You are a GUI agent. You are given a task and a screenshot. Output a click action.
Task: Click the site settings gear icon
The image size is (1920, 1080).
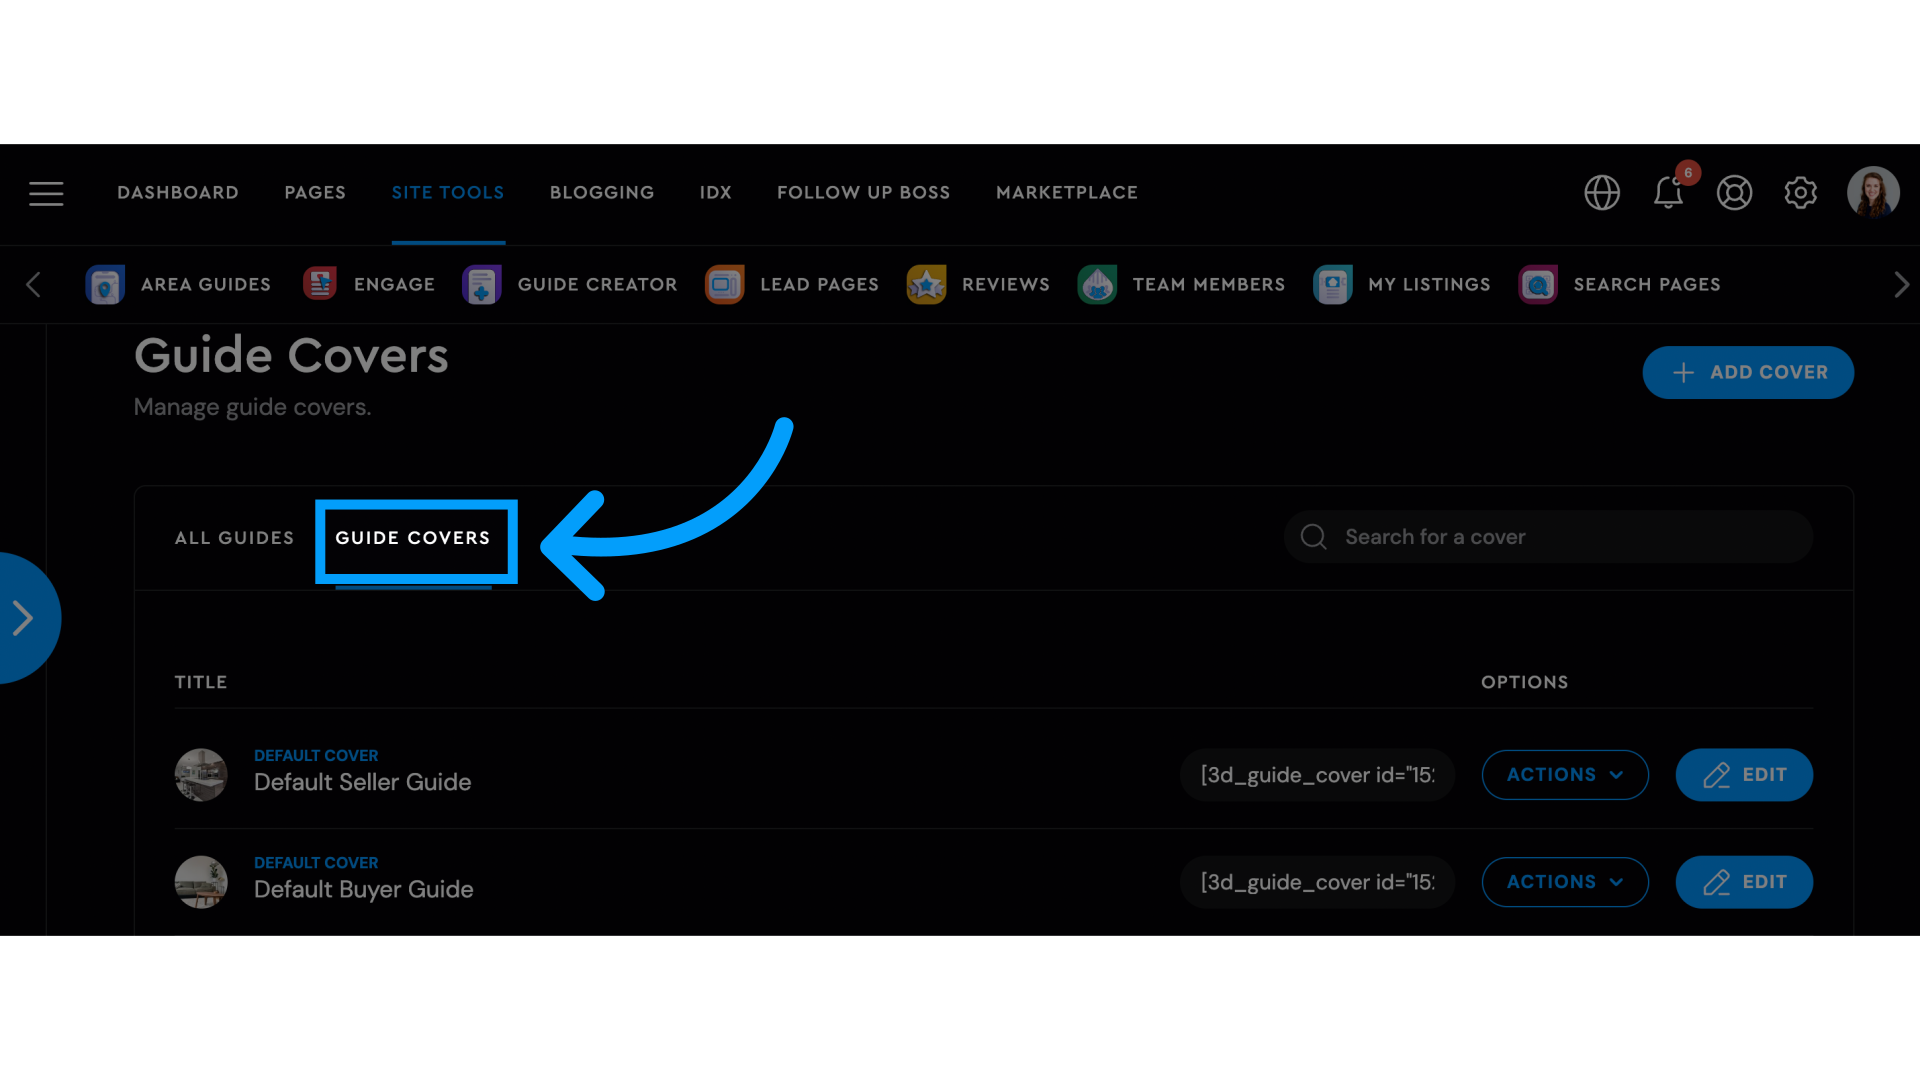tap(1799, 193)
